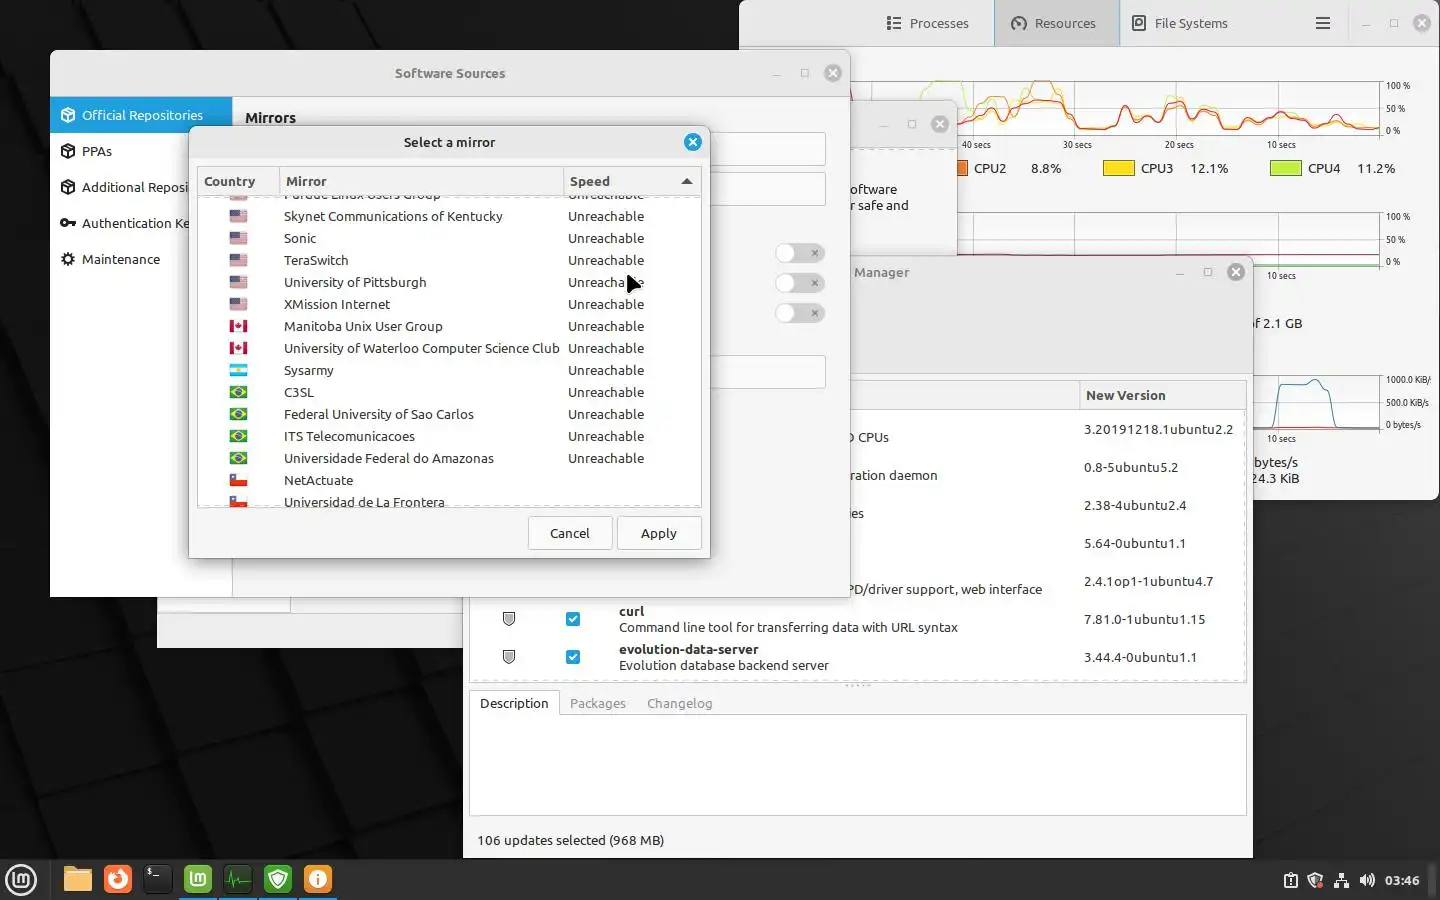Image resolution: width=1440 pixels, height=900 pixels.
Task: Open Additional Repositories sidebar entry
Action: [120, 187]
